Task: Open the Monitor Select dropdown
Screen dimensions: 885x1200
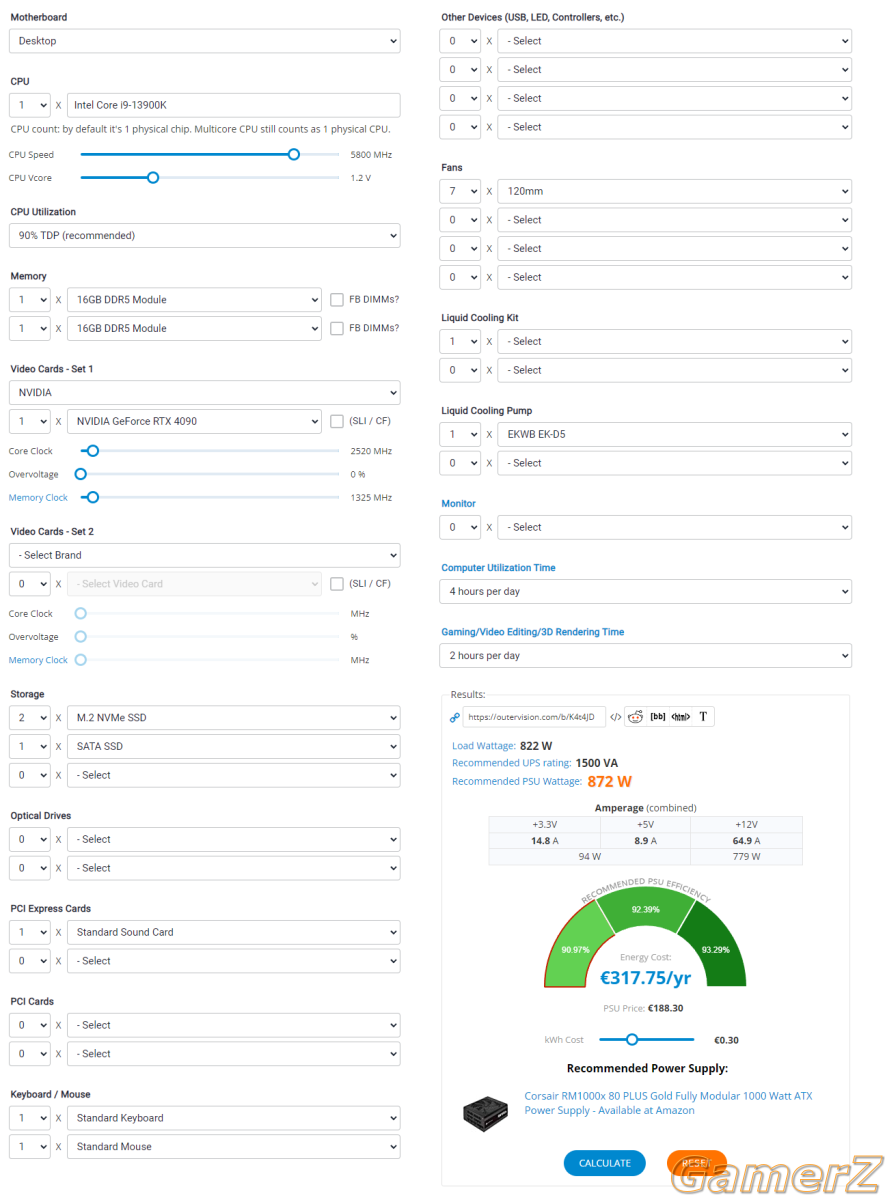Action: coord(674,527)
